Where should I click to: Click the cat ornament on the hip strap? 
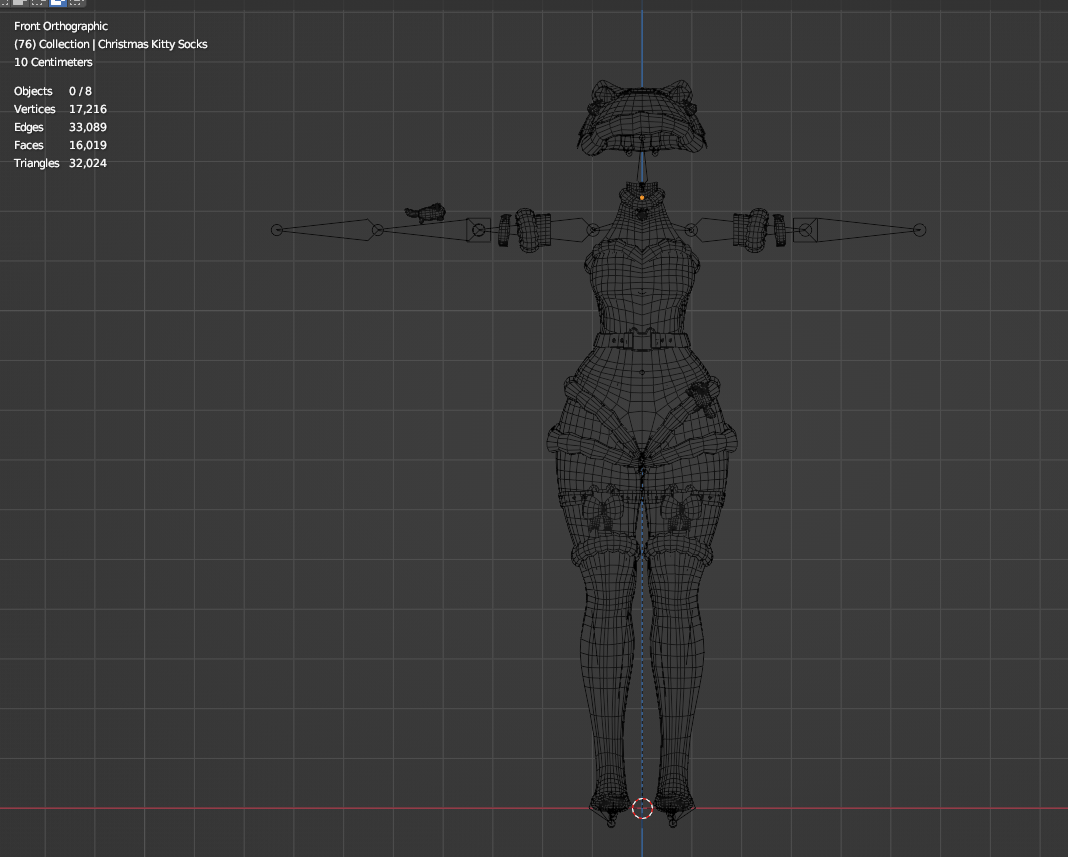click(702, 399)
